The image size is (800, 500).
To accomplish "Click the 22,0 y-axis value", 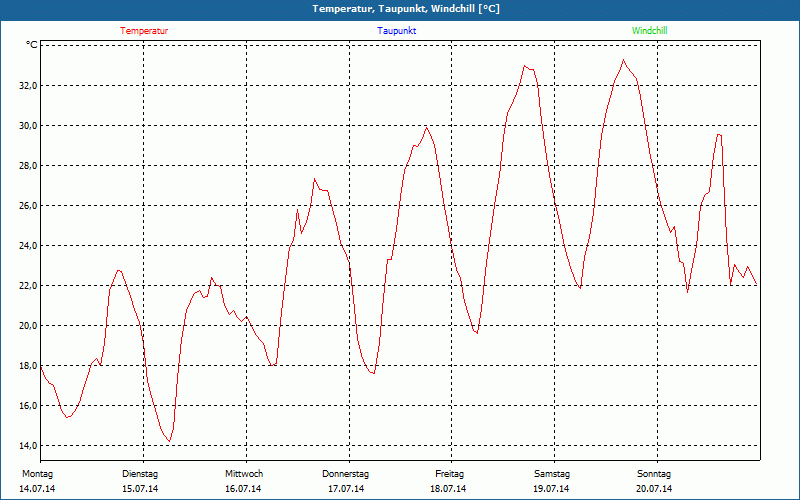I will 28,286.
